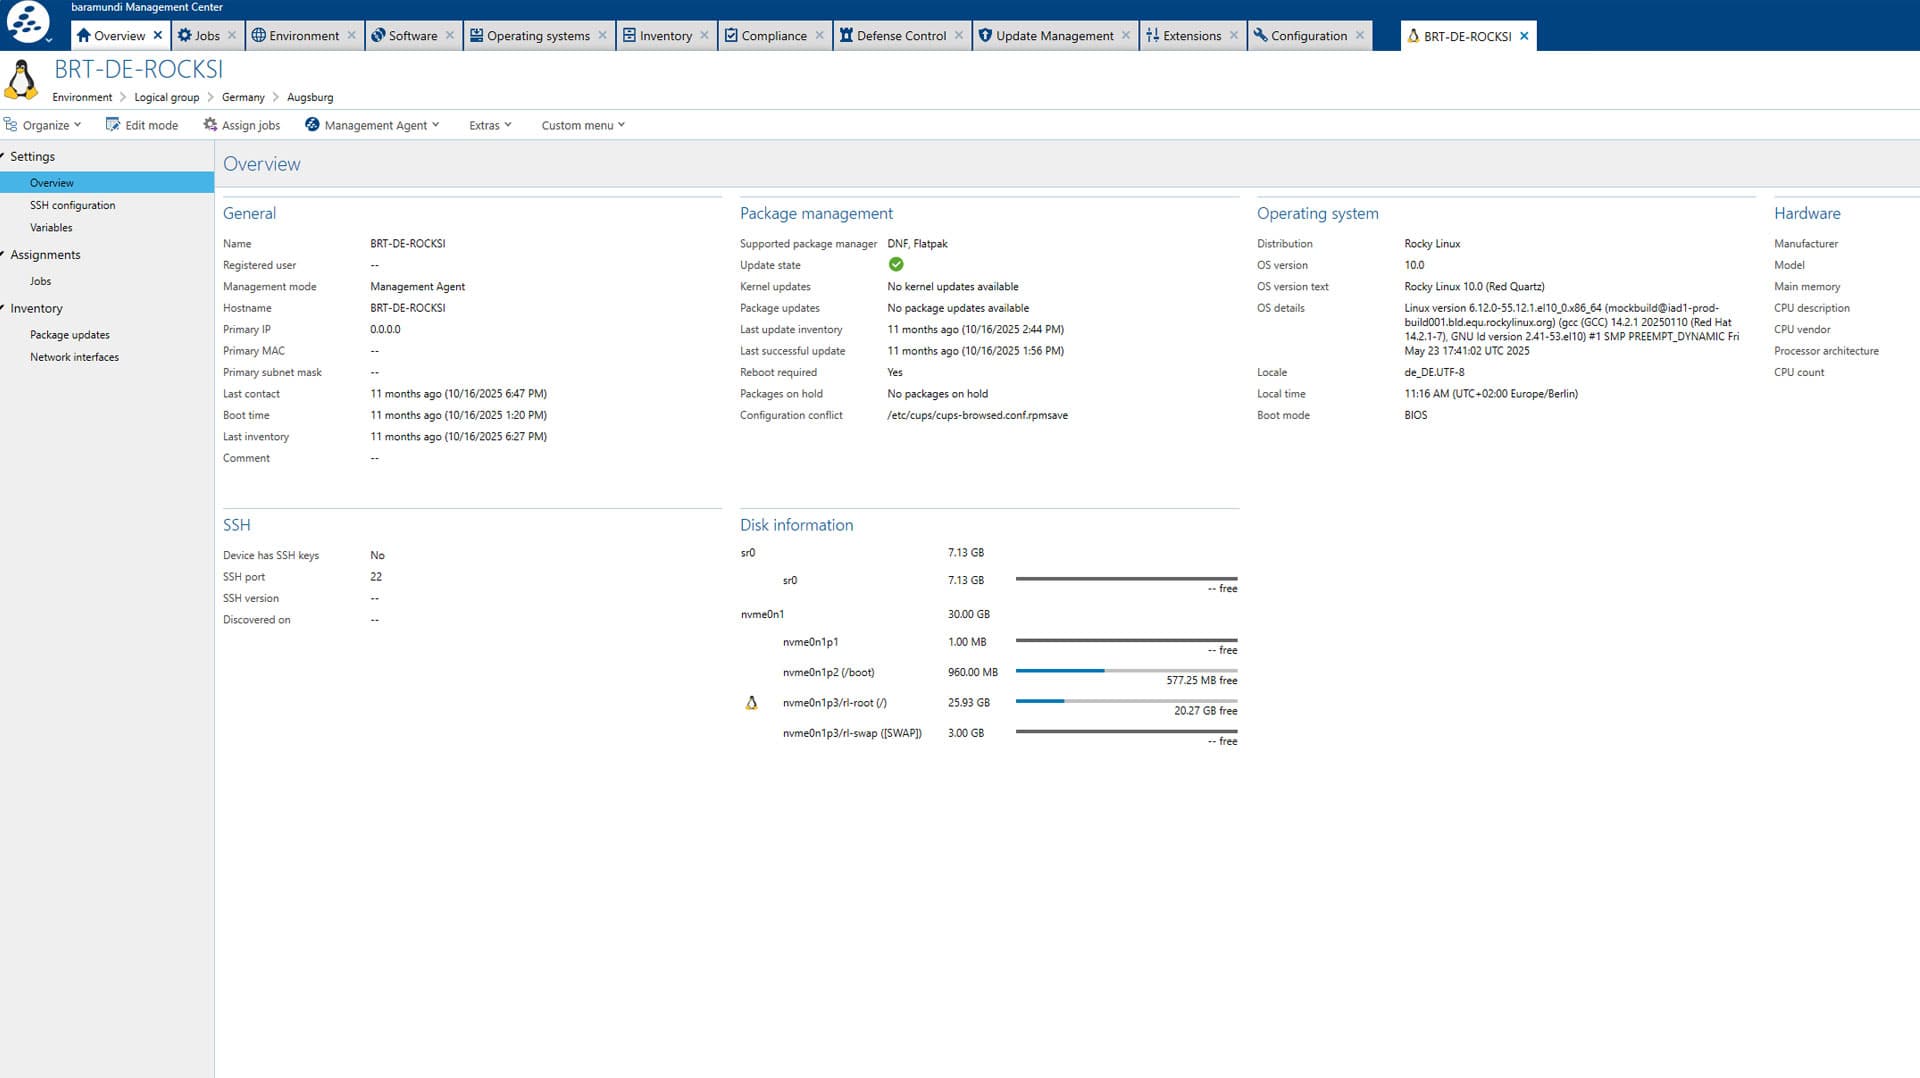Screen dimensions: 1920x1078
Task: Close the Software tab
Action: point(450,35)
